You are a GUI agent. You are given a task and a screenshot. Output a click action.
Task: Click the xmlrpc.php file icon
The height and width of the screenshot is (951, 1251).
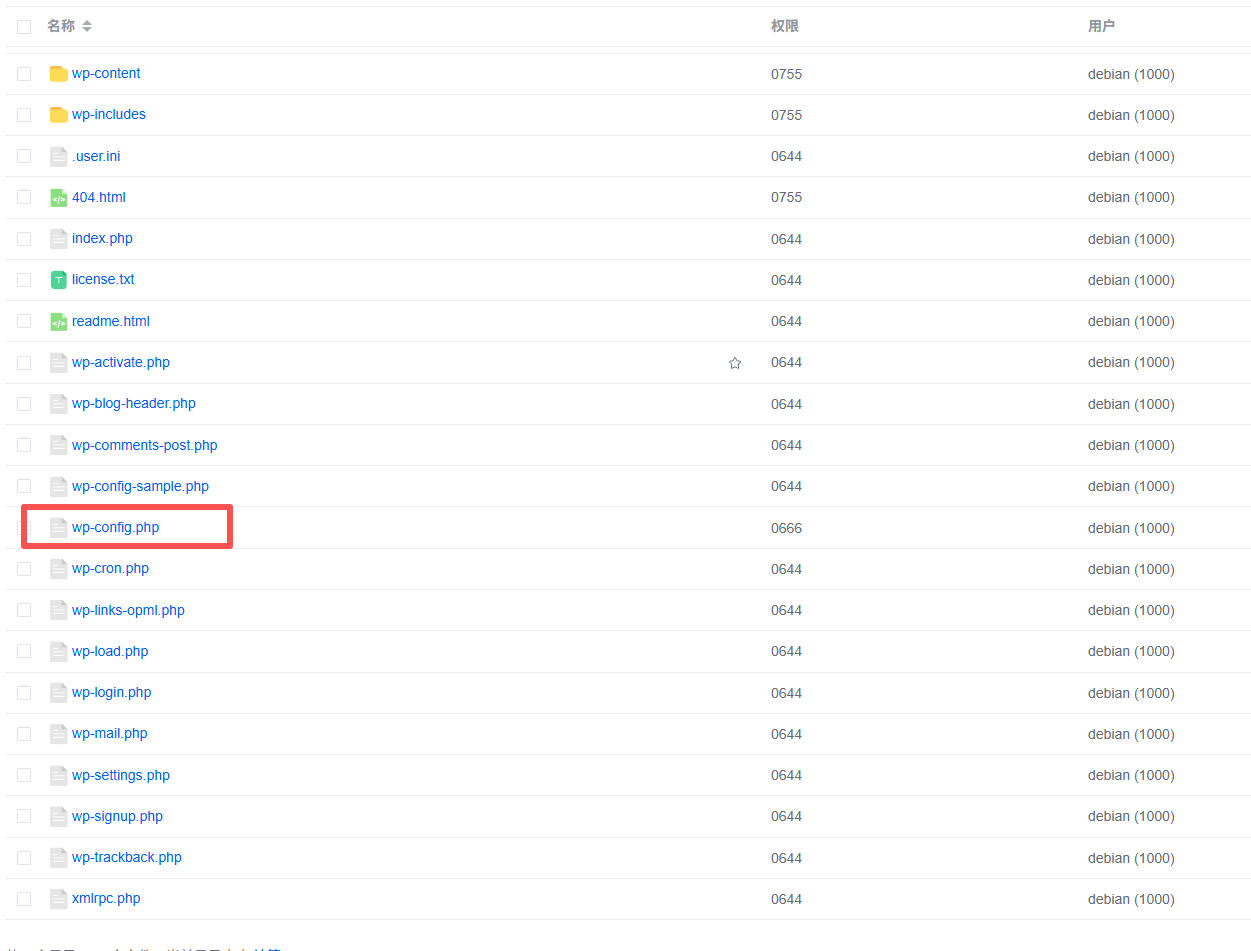59,899
